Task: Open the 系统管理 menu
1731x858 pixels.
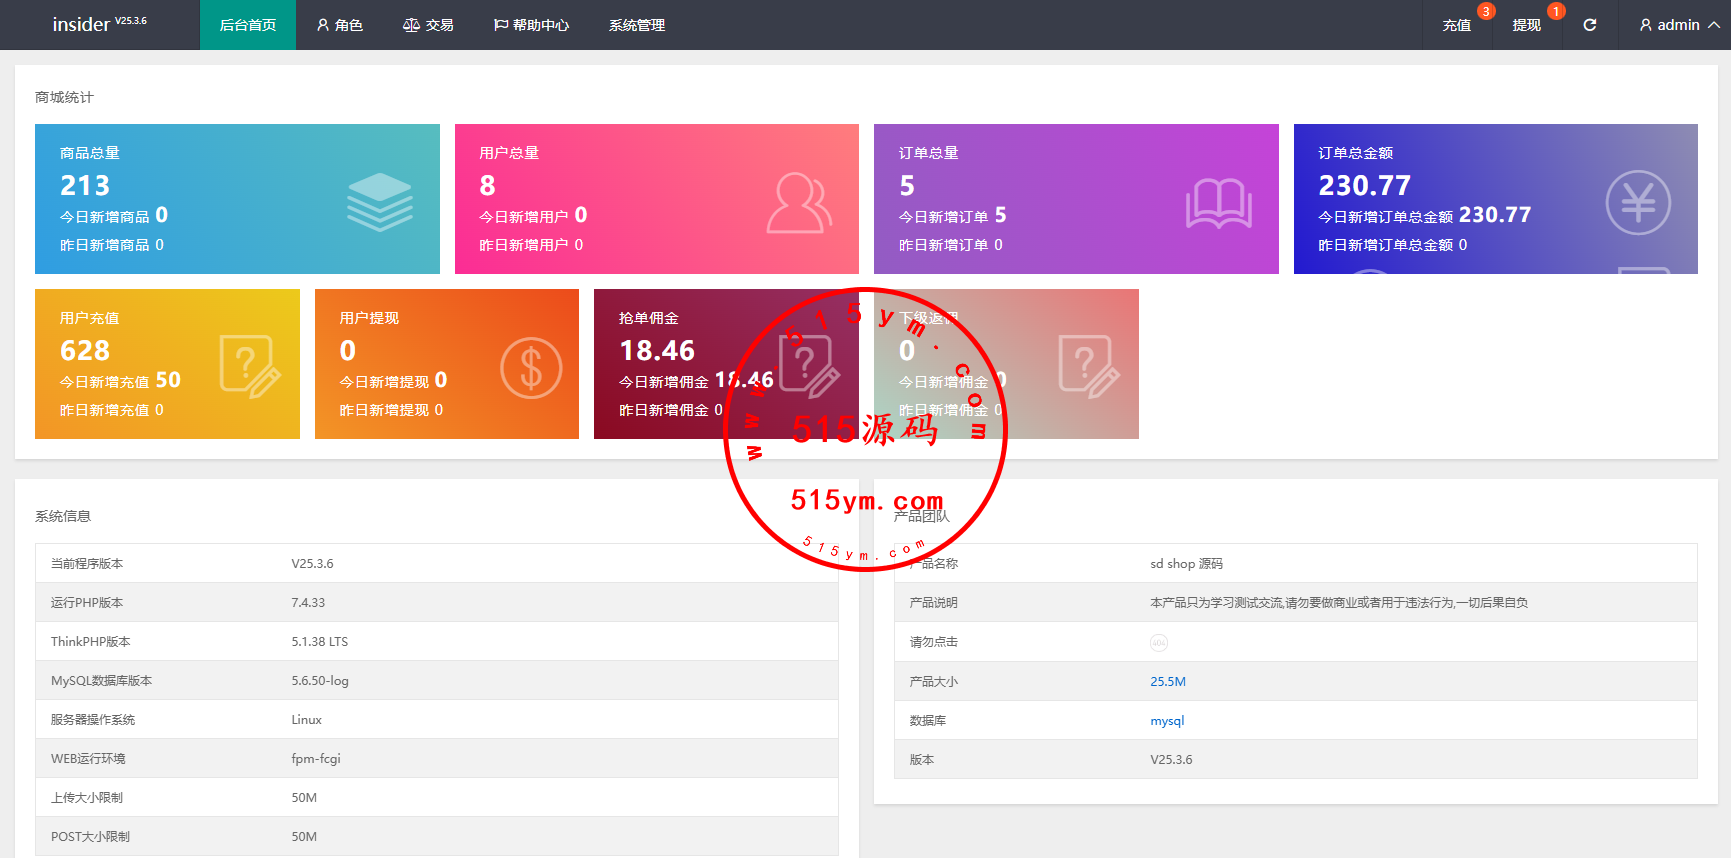Action: 637,25
